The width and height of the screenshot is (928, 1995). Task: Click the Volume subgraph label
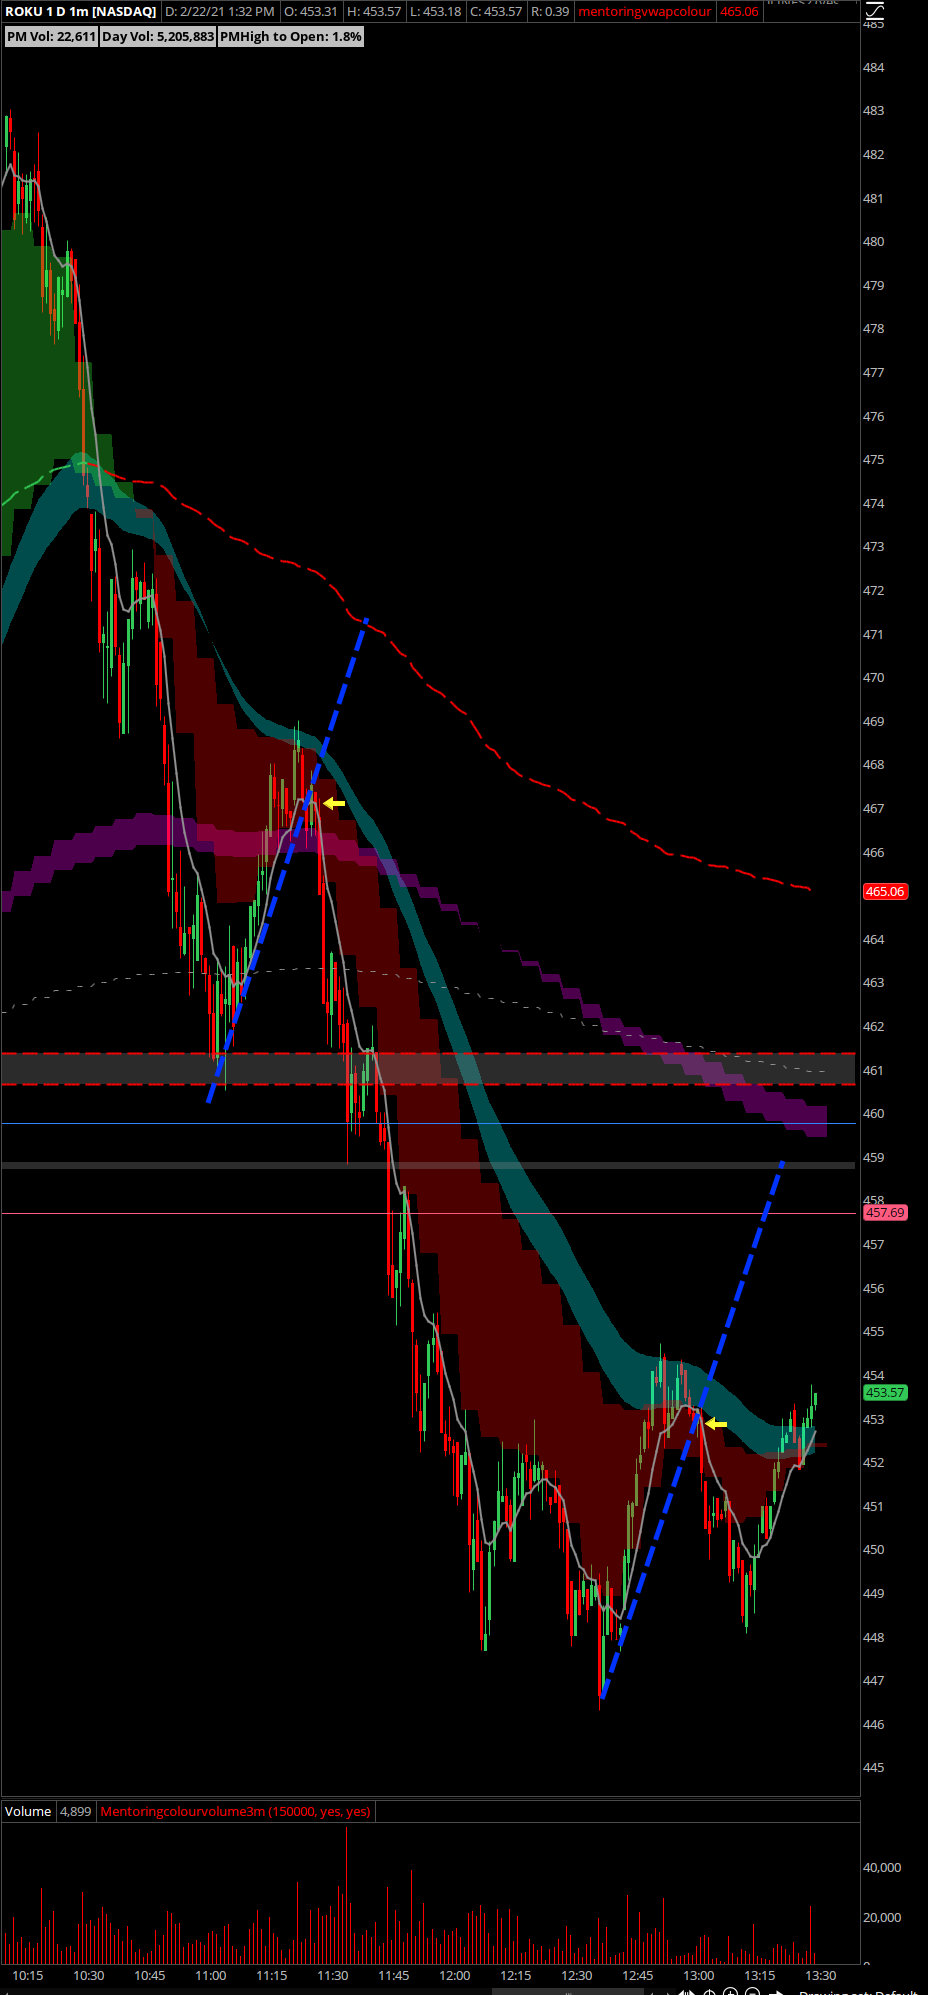(28, 1811)
